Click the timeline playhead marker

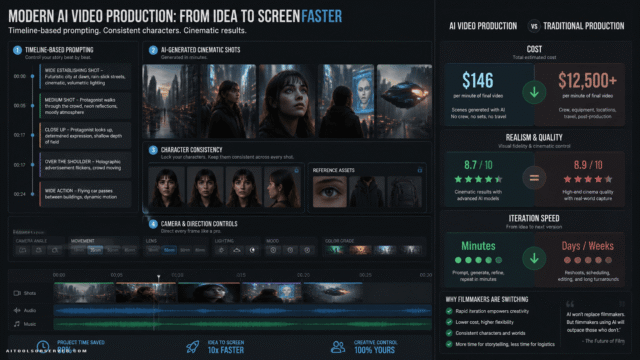(x=158, y=278)
